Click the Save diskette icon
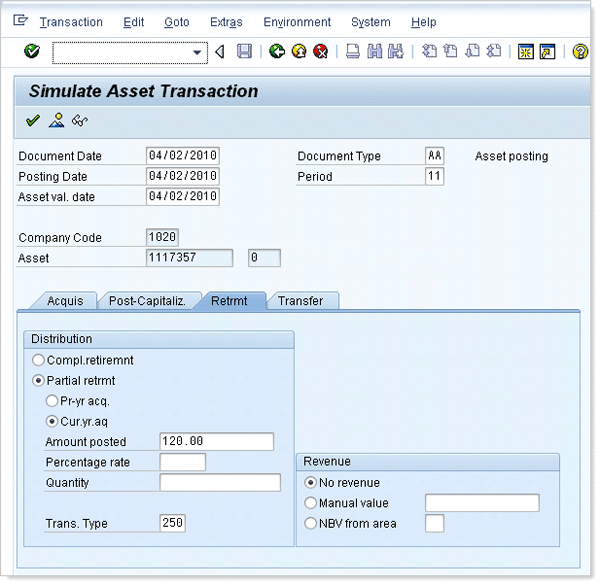The width and height of the screenshot is (600, 585). (x=244, y=52)
